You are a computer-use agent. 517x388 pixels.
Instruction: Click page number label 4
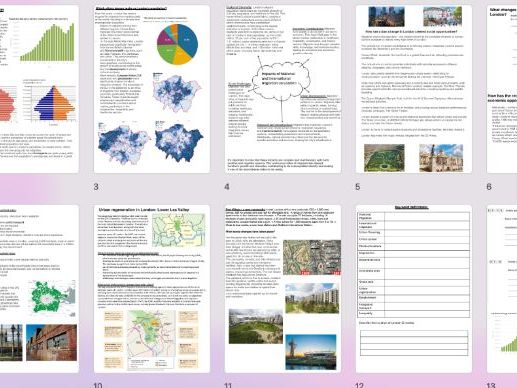[x=227, y=187]
